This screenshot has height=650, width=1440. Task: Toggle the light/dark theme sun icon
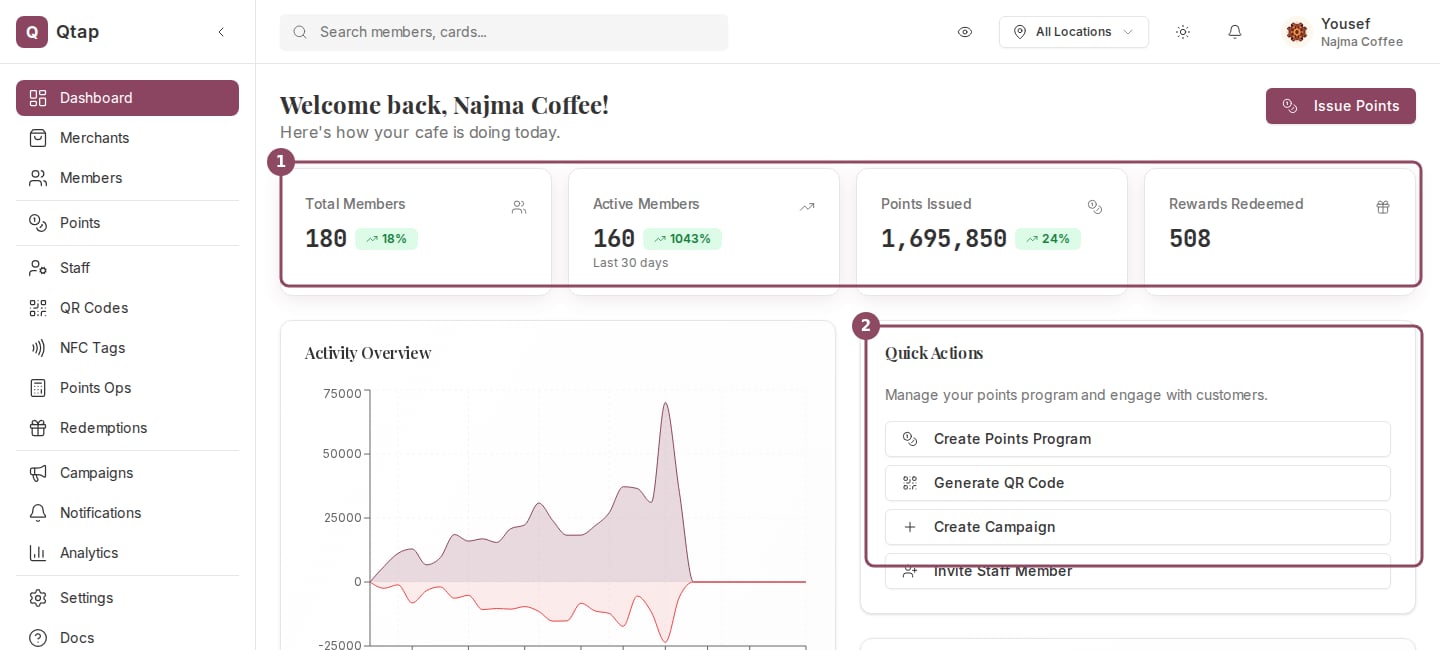(1183, 32)
